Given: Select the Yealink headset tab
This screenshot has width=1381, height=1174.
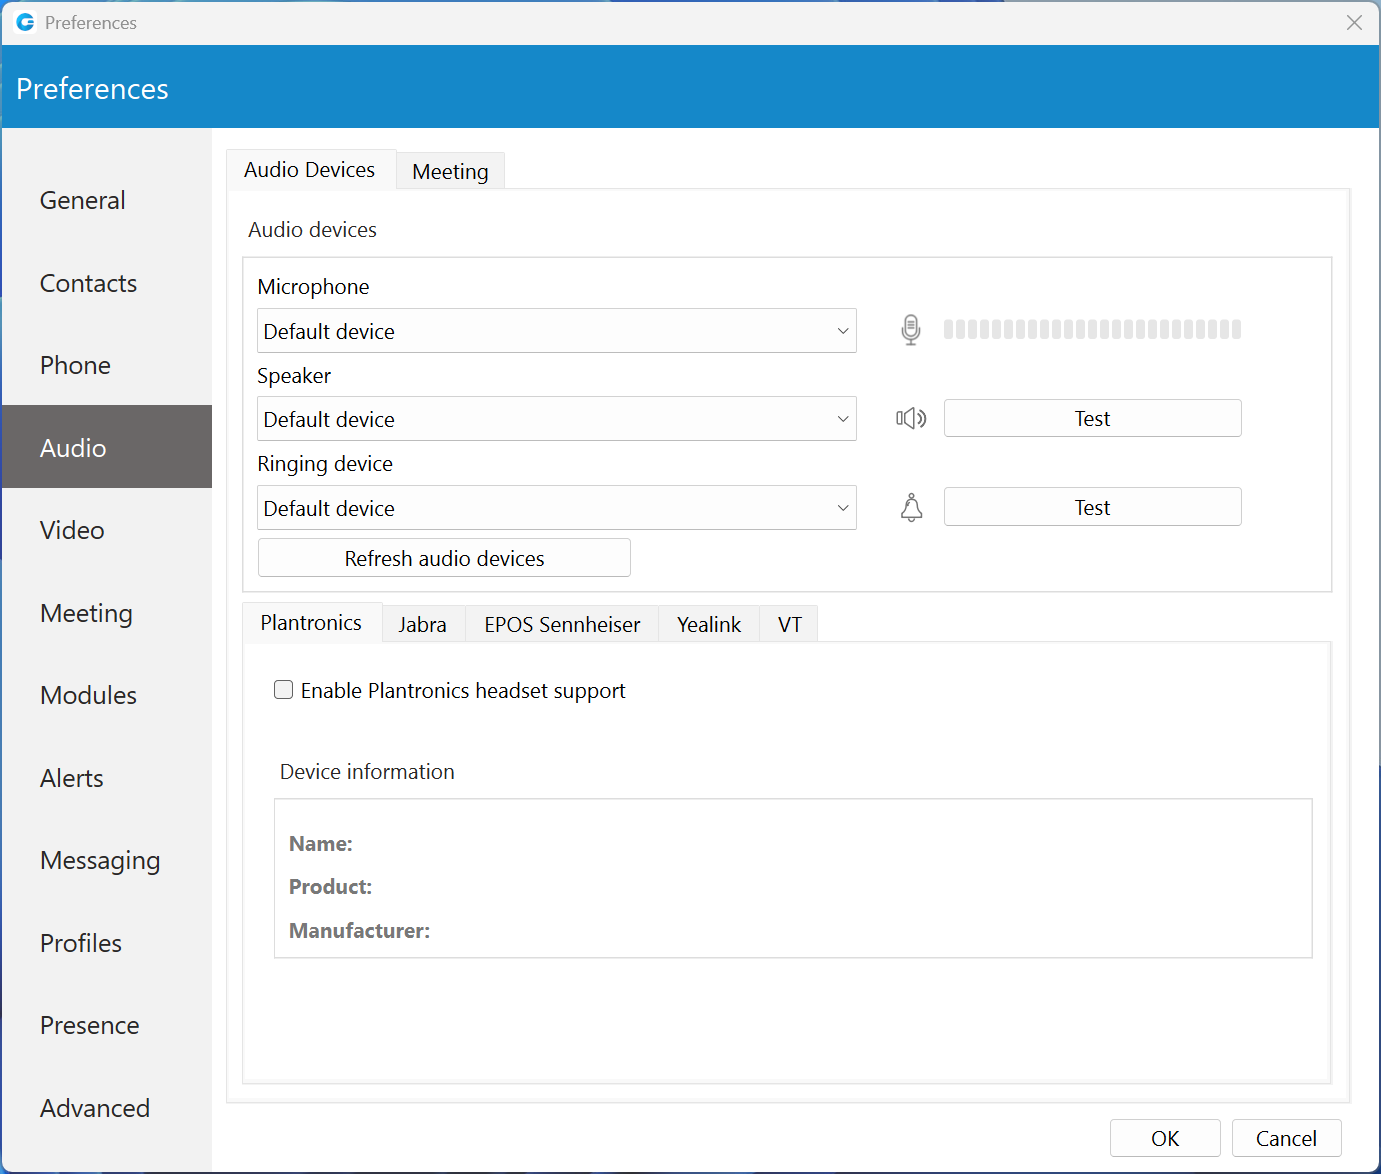Looking at the screenshot, I should pyautogui.click(x=708, y=623).
